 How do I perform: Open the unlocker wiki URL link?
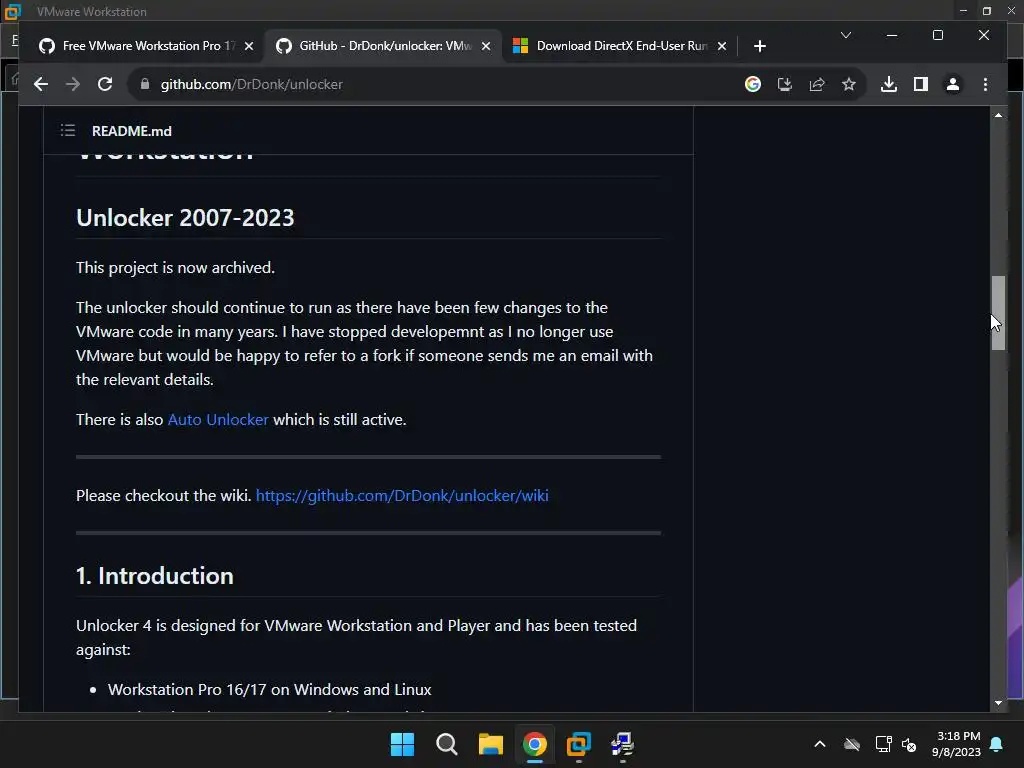(x=402, y=496)
